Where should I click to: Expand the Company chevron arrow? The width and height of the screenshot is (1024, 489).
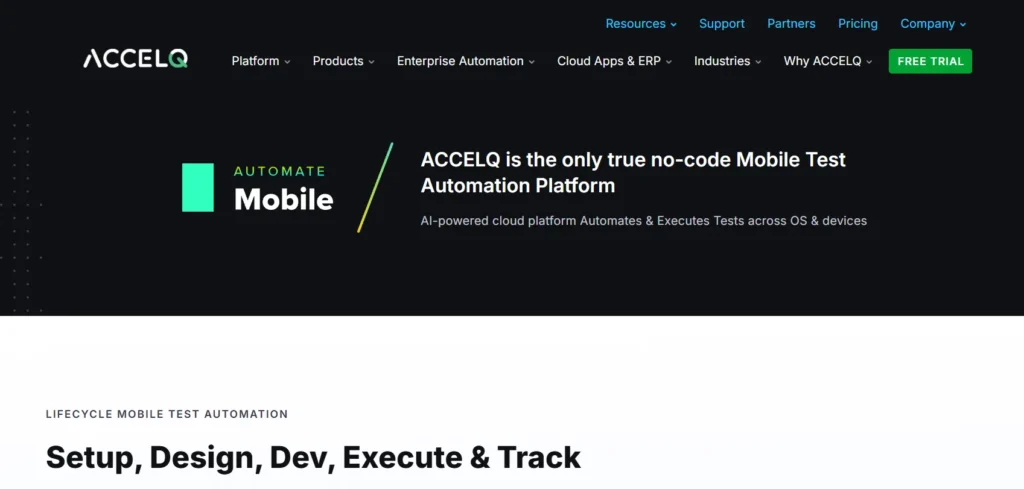click(963, 25)
